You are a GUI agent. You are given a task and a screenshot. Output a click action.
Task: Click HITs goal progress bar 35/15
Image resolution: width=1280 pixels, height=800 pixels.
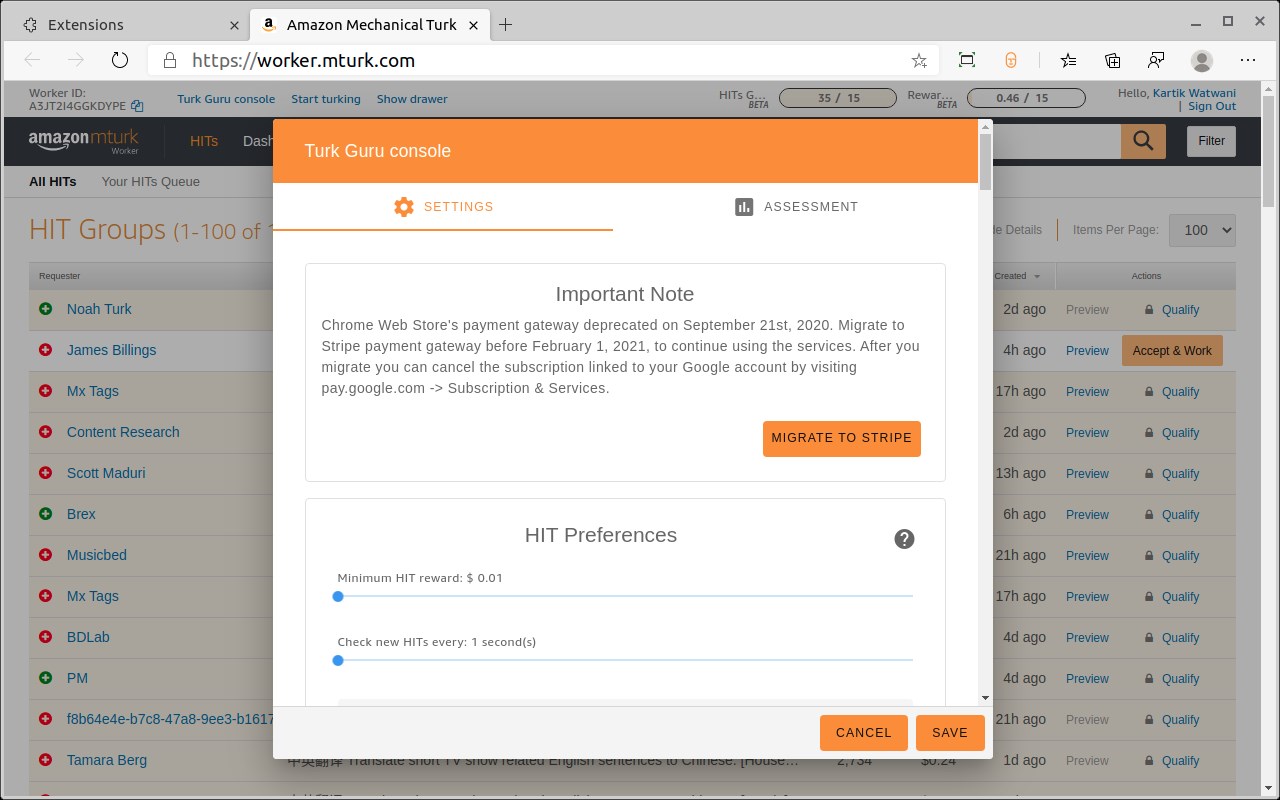[x=838, y=98]
